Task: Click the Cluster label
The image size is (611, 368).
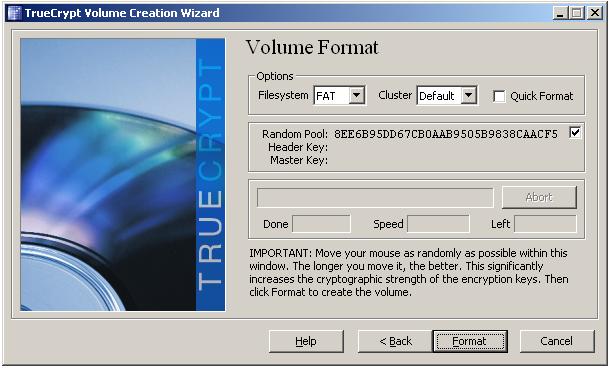Action: pyautogui.click(x=395, y=96)
